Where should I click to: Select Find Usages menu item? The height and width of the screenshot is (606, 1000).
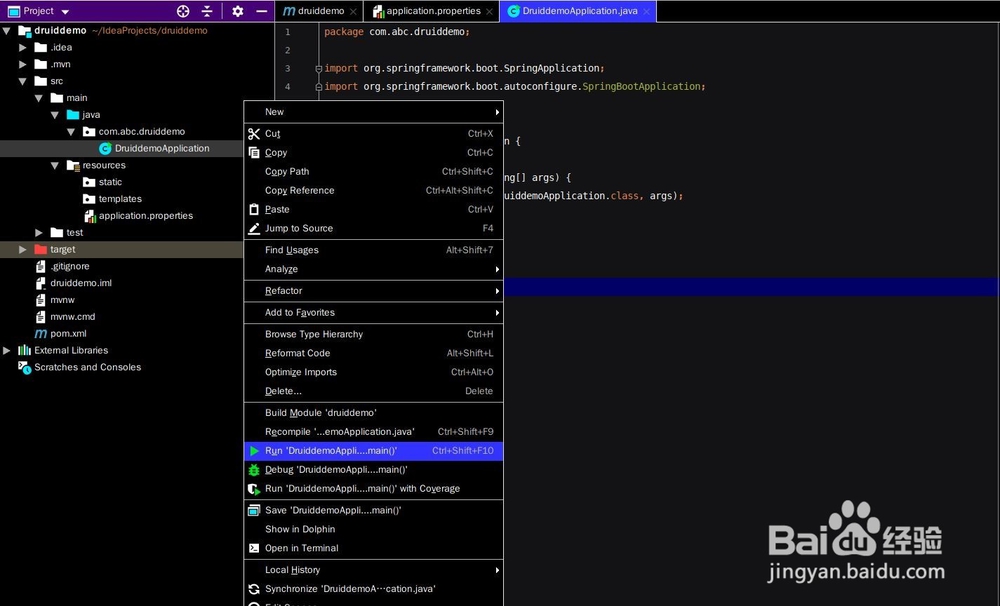coord(374,250)
